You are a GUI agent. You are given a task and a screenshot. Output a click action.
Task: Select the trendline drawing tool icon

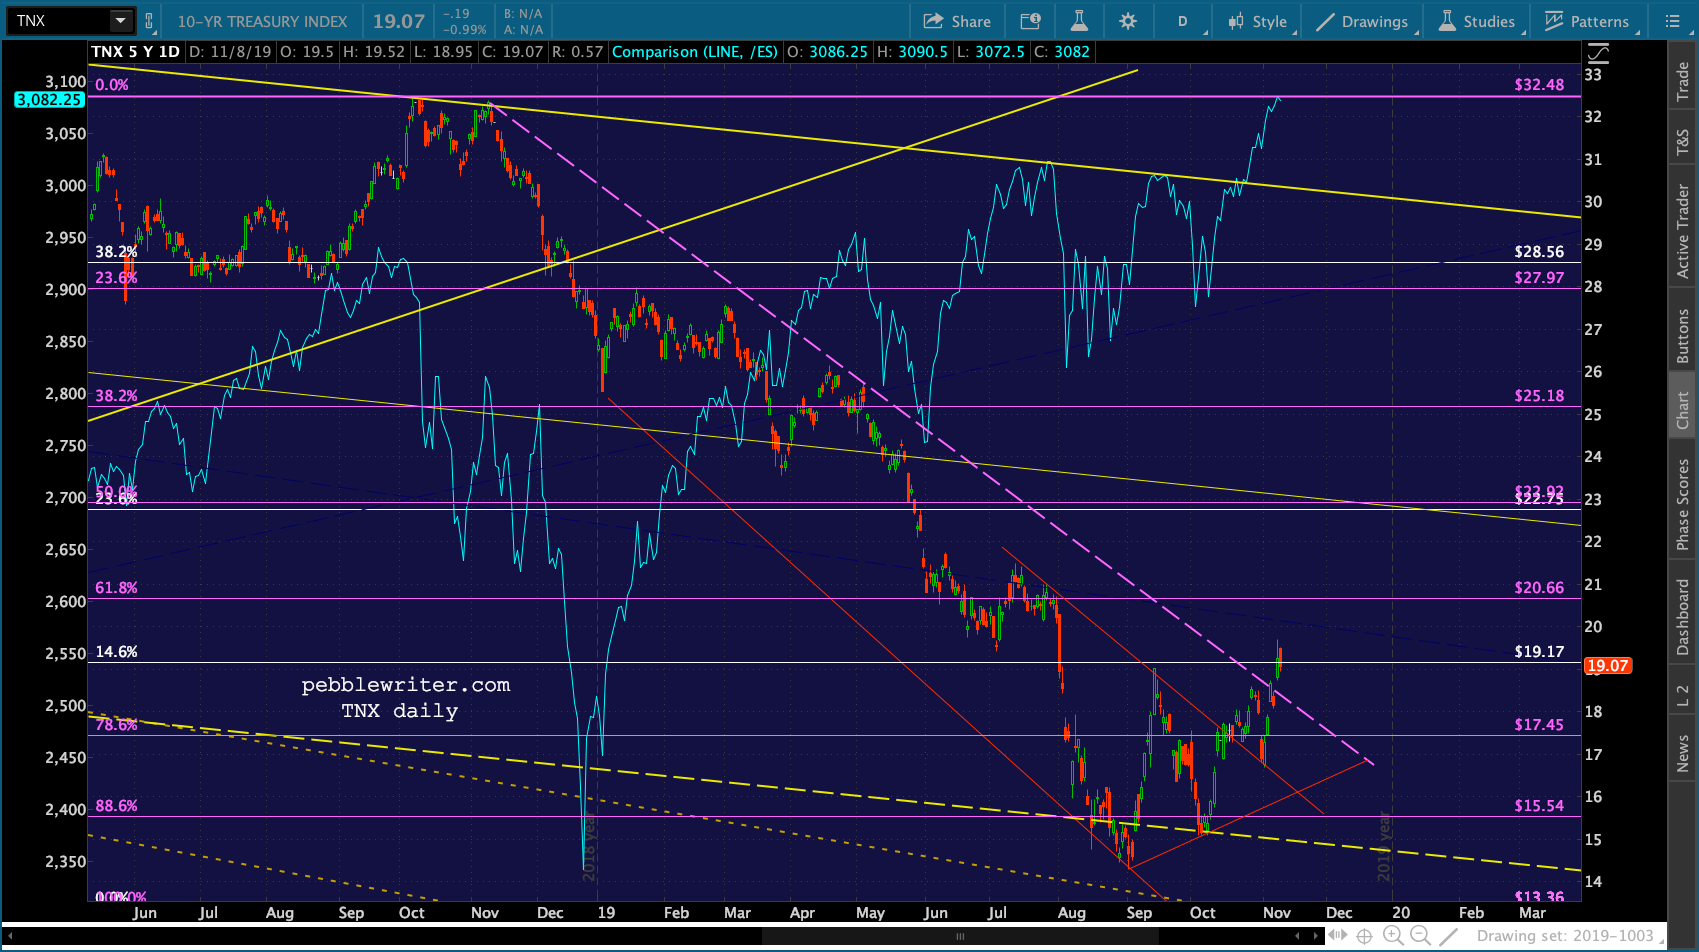point(1448,936)
